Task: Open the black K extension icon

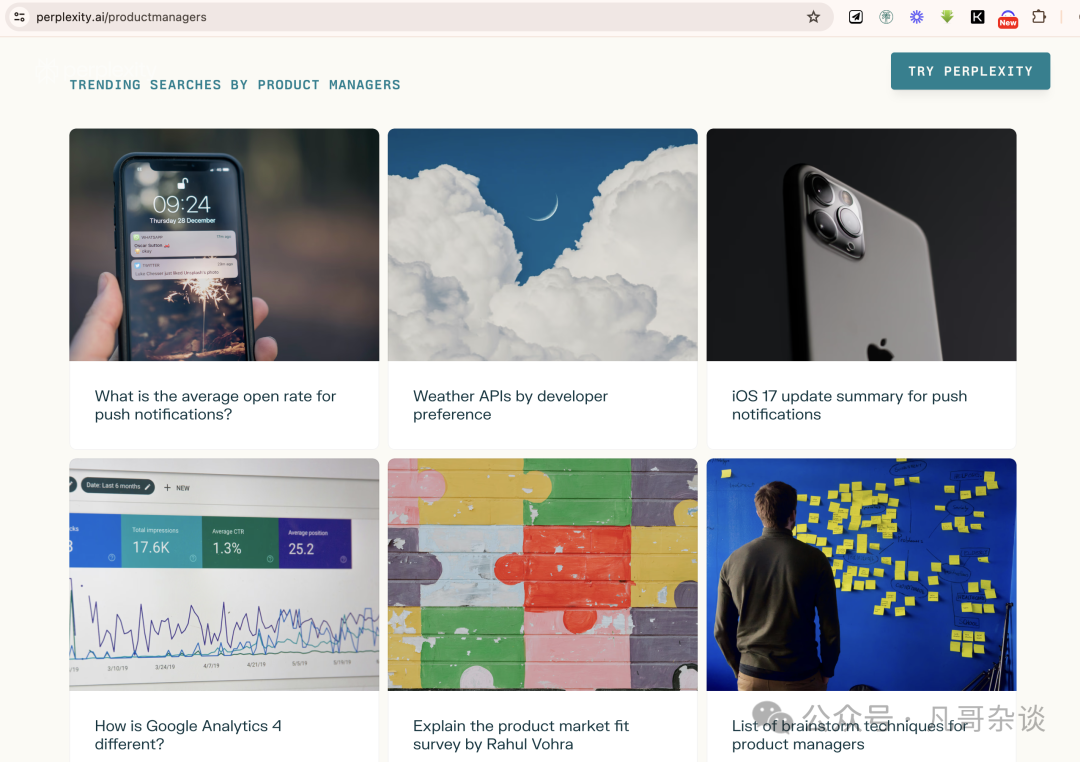Action: tap(977, 17)
